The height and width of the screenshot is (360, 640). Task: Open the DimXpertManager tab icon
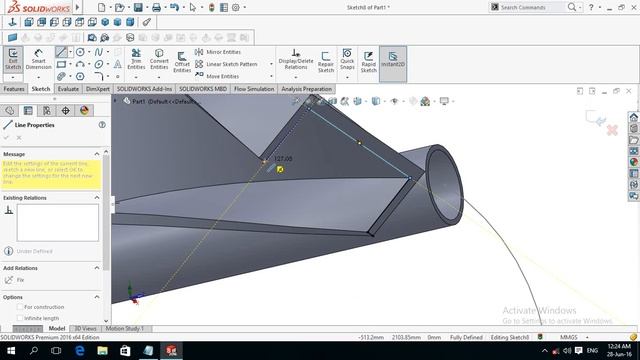click(x=65, y=111)
